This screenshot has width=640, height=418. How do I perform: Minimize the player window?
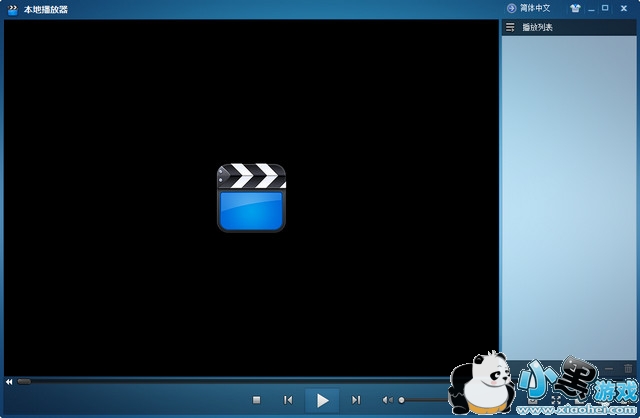(591, 9)
